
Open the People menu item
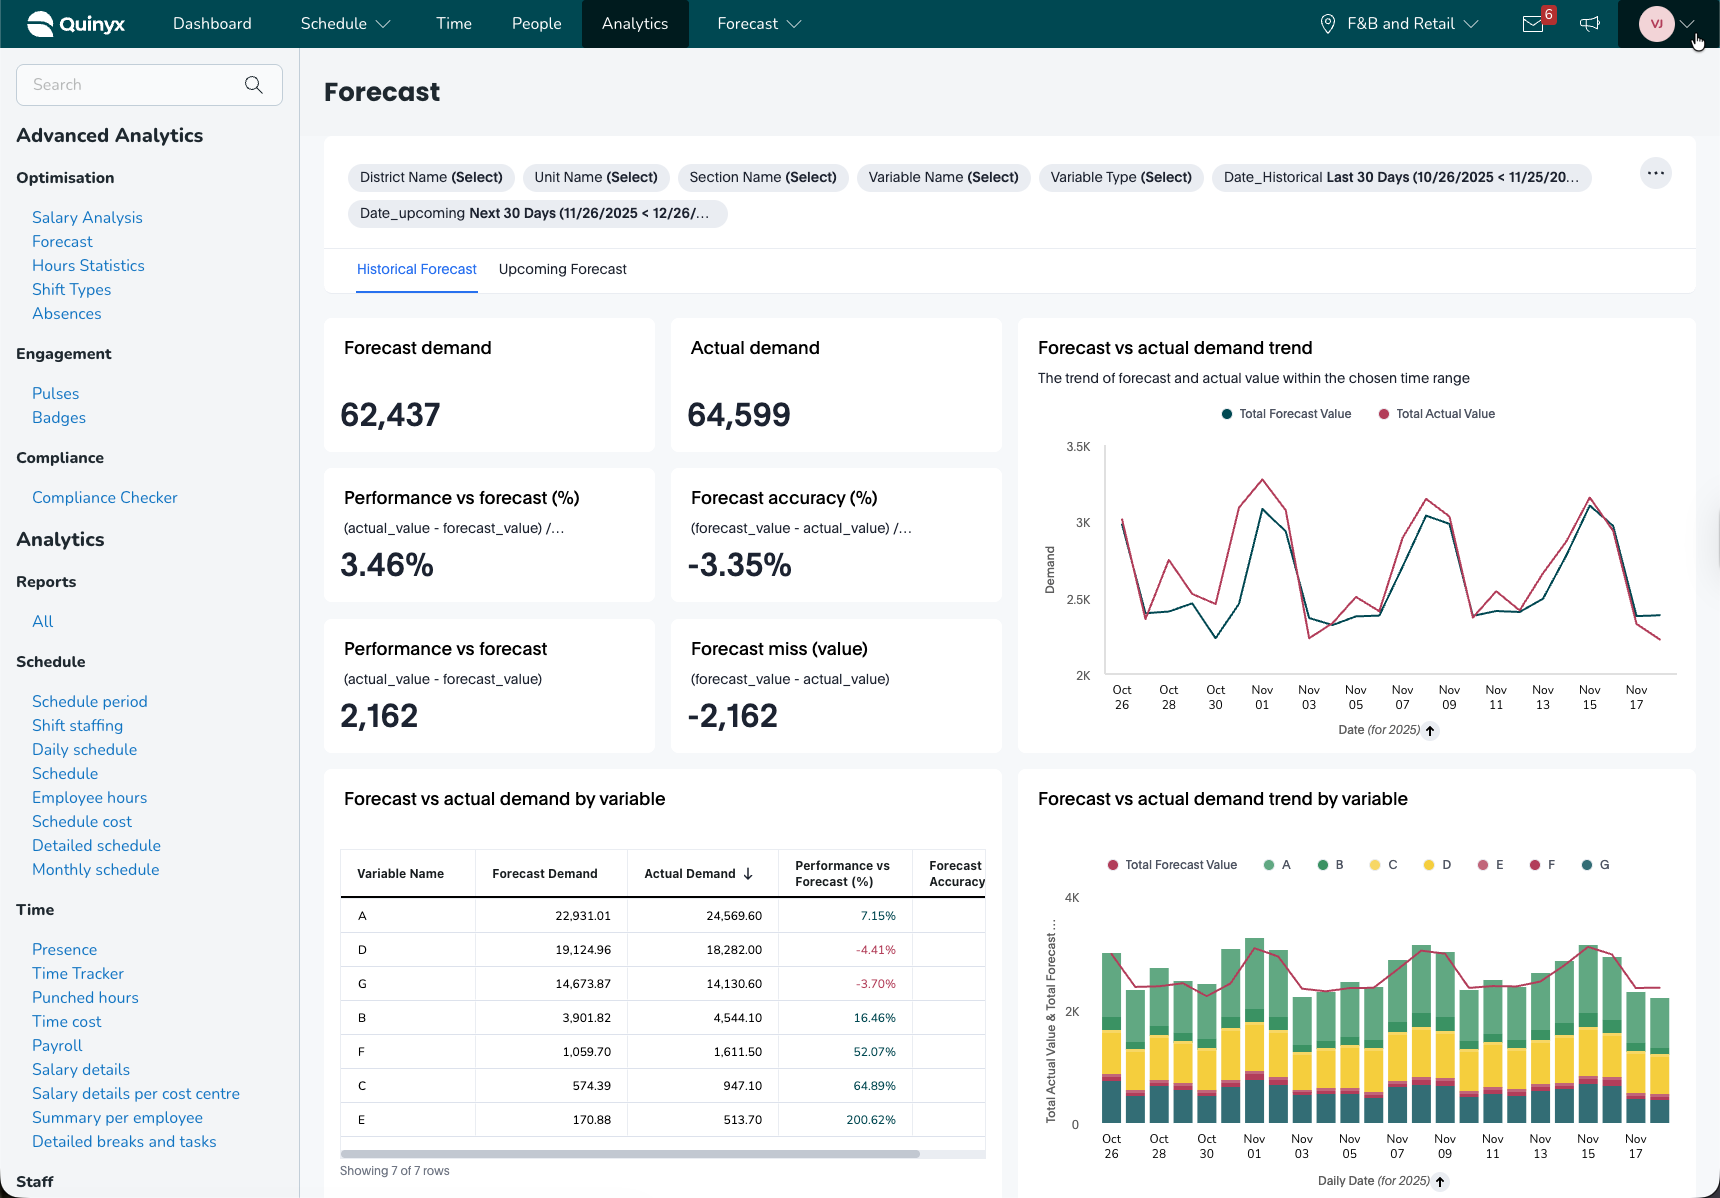coord(536,24)
